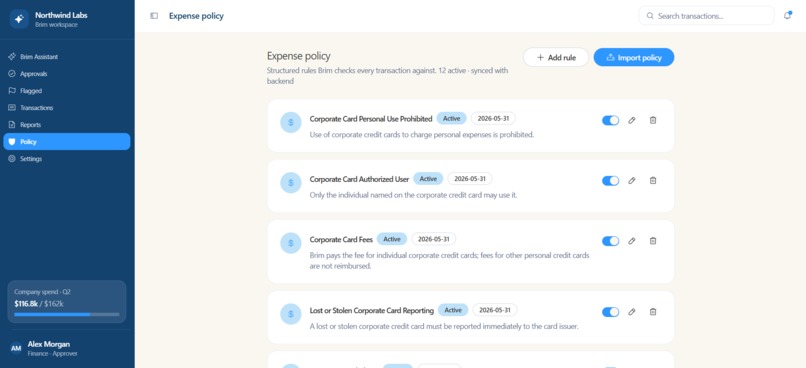Click 2026-05-31 date on Personal Use Prohibited
The image size is (806, 368).
coord(493,118)
